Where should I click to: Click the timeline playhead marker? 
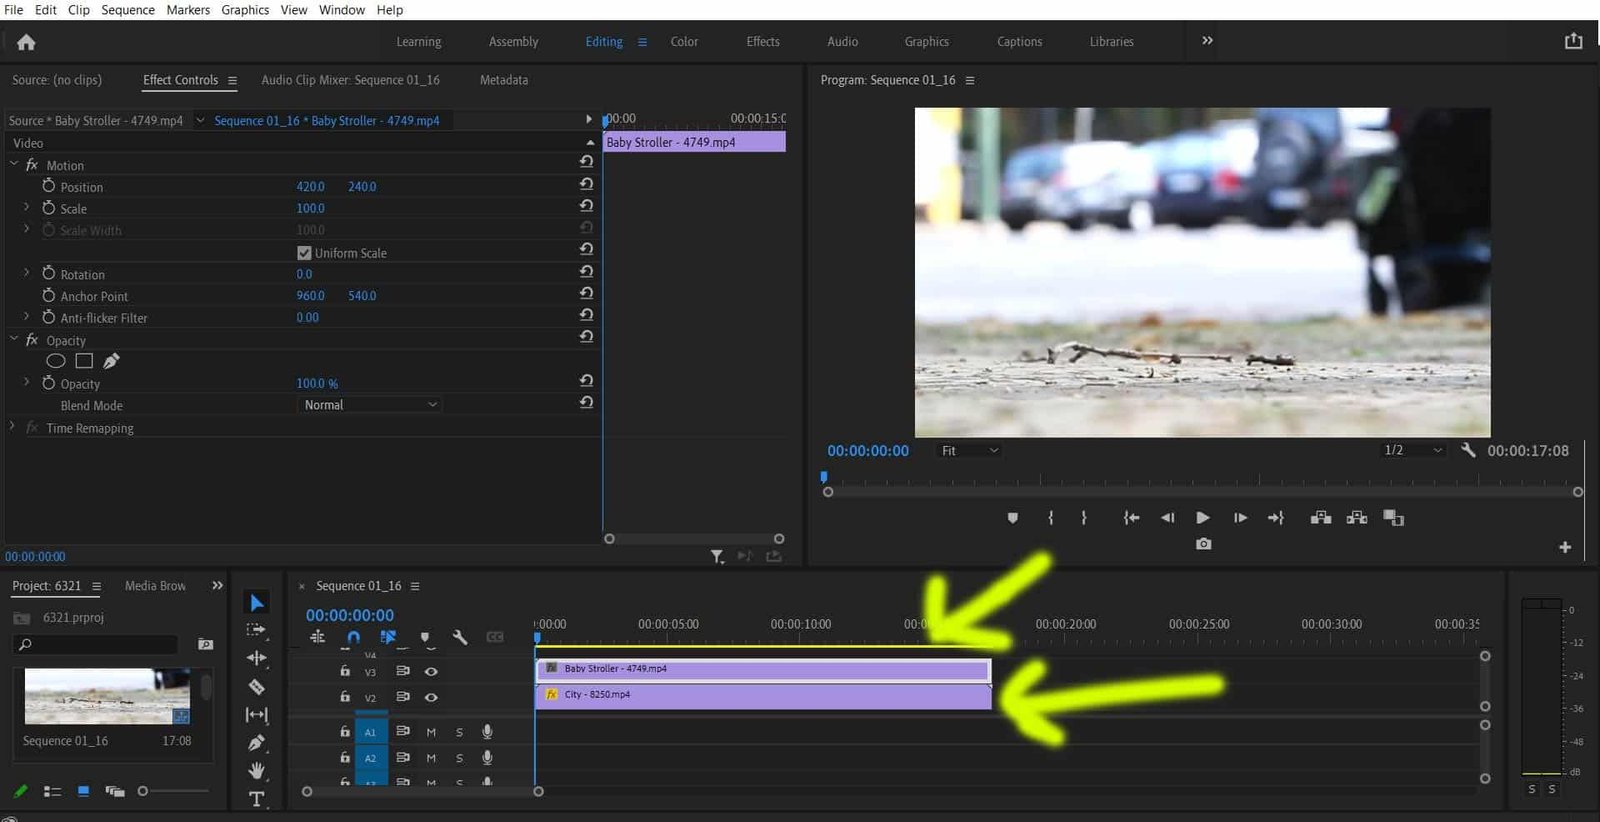pyautogui.click(x=537, y=636)
